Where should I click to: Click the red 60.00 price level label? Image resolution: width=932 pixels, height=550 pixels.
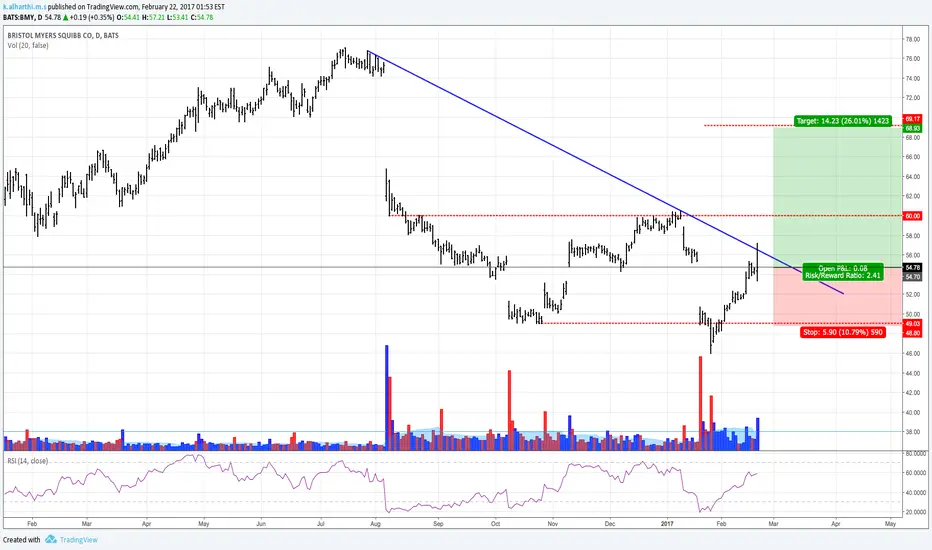(x=912, y=216)
